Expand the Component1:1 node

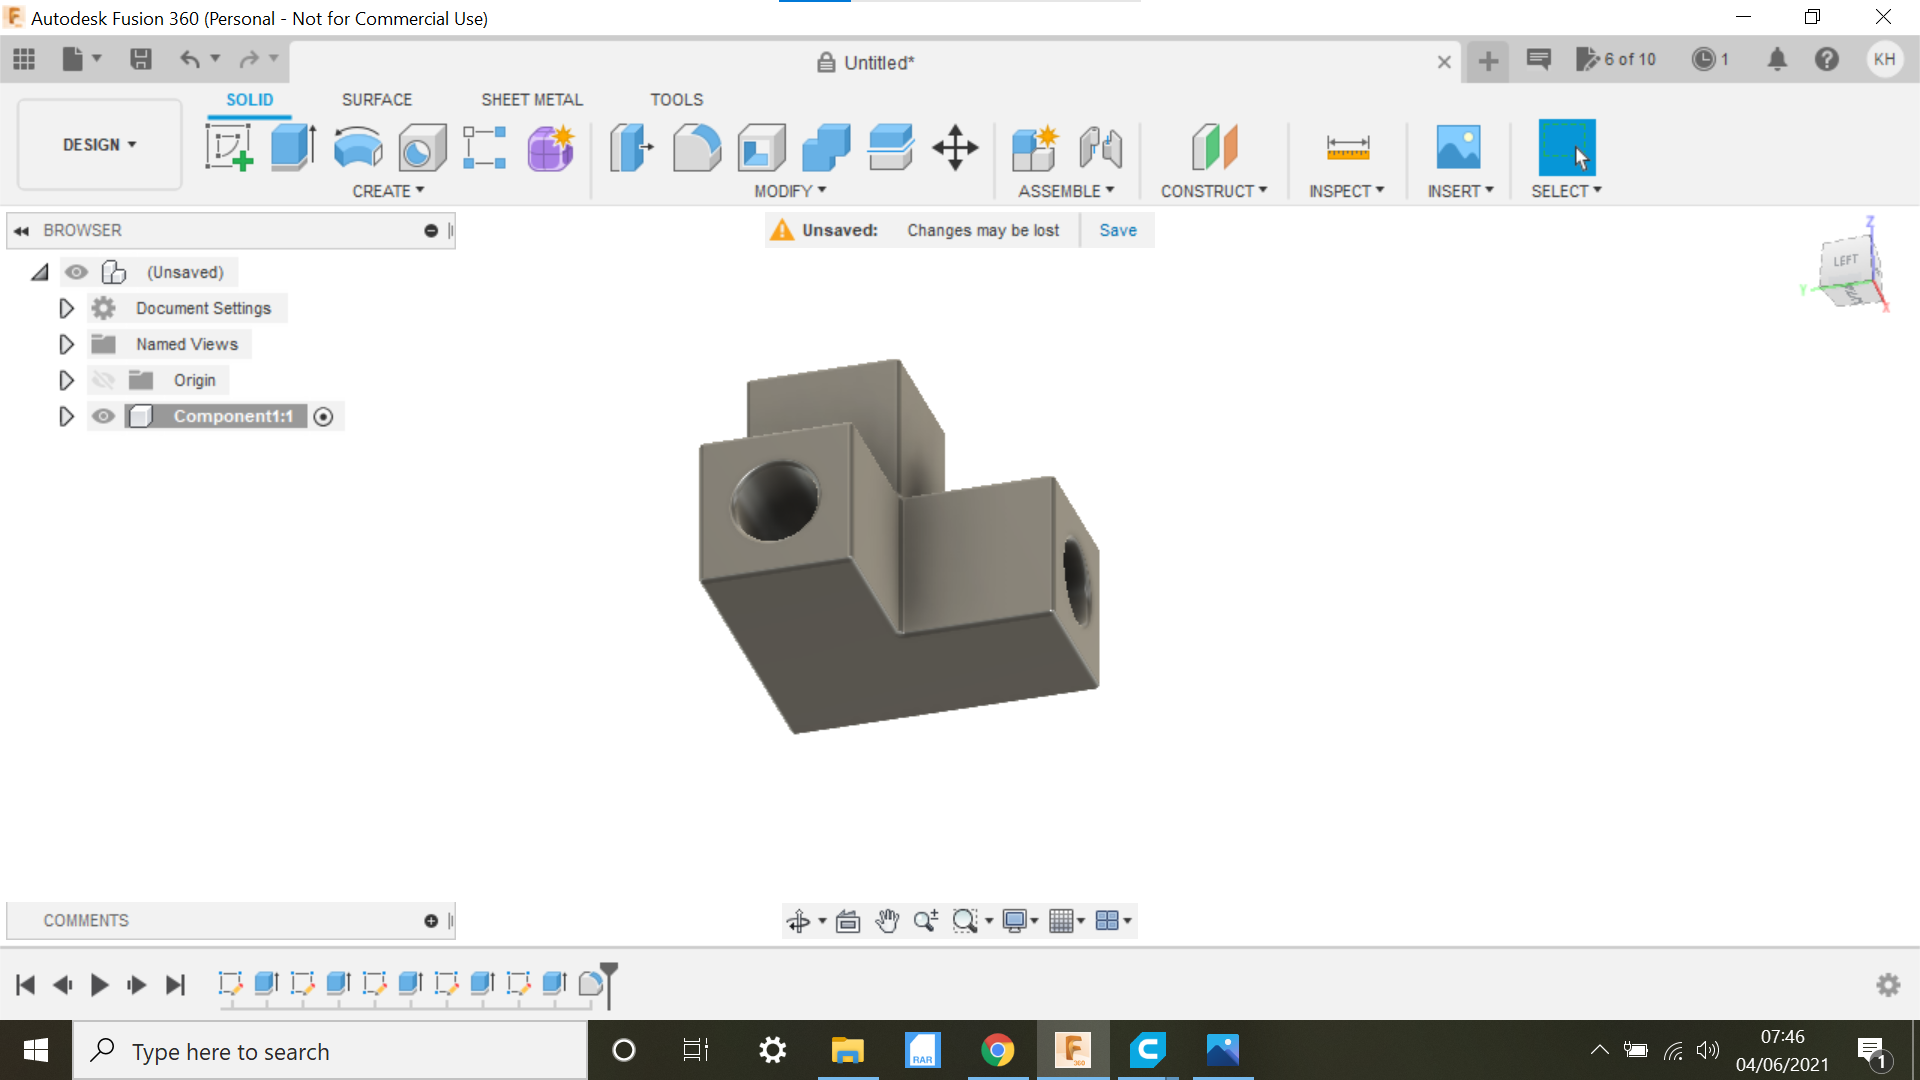tap(66, 416)
